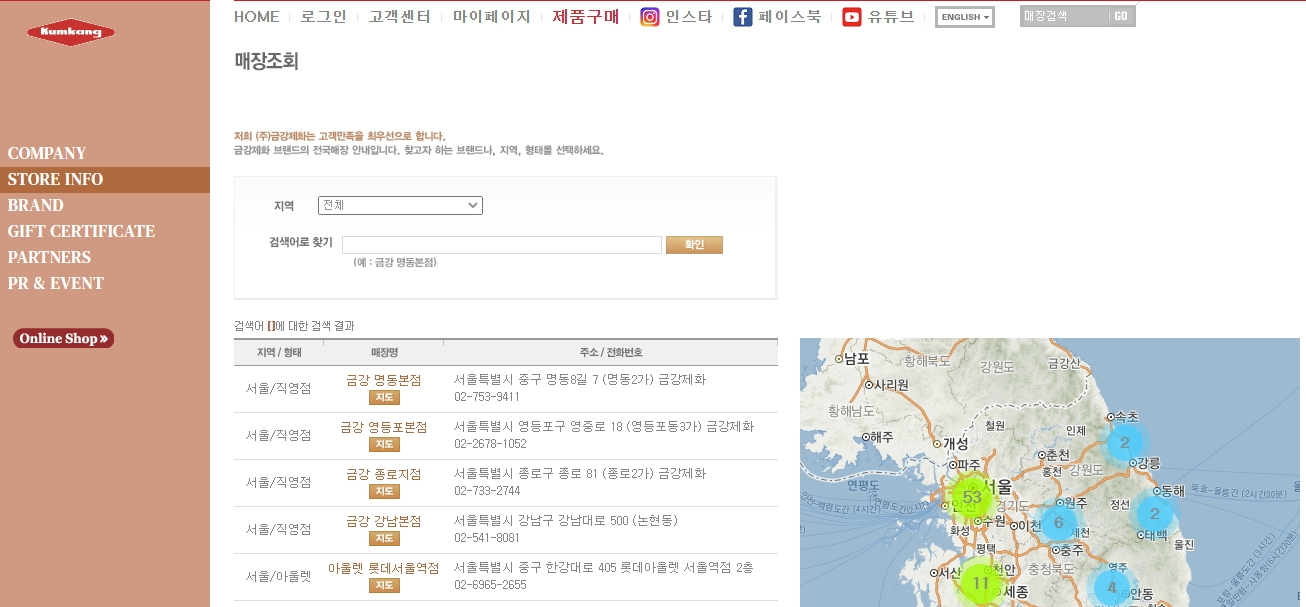Click phone number 02-733-2744

(487, 491)
